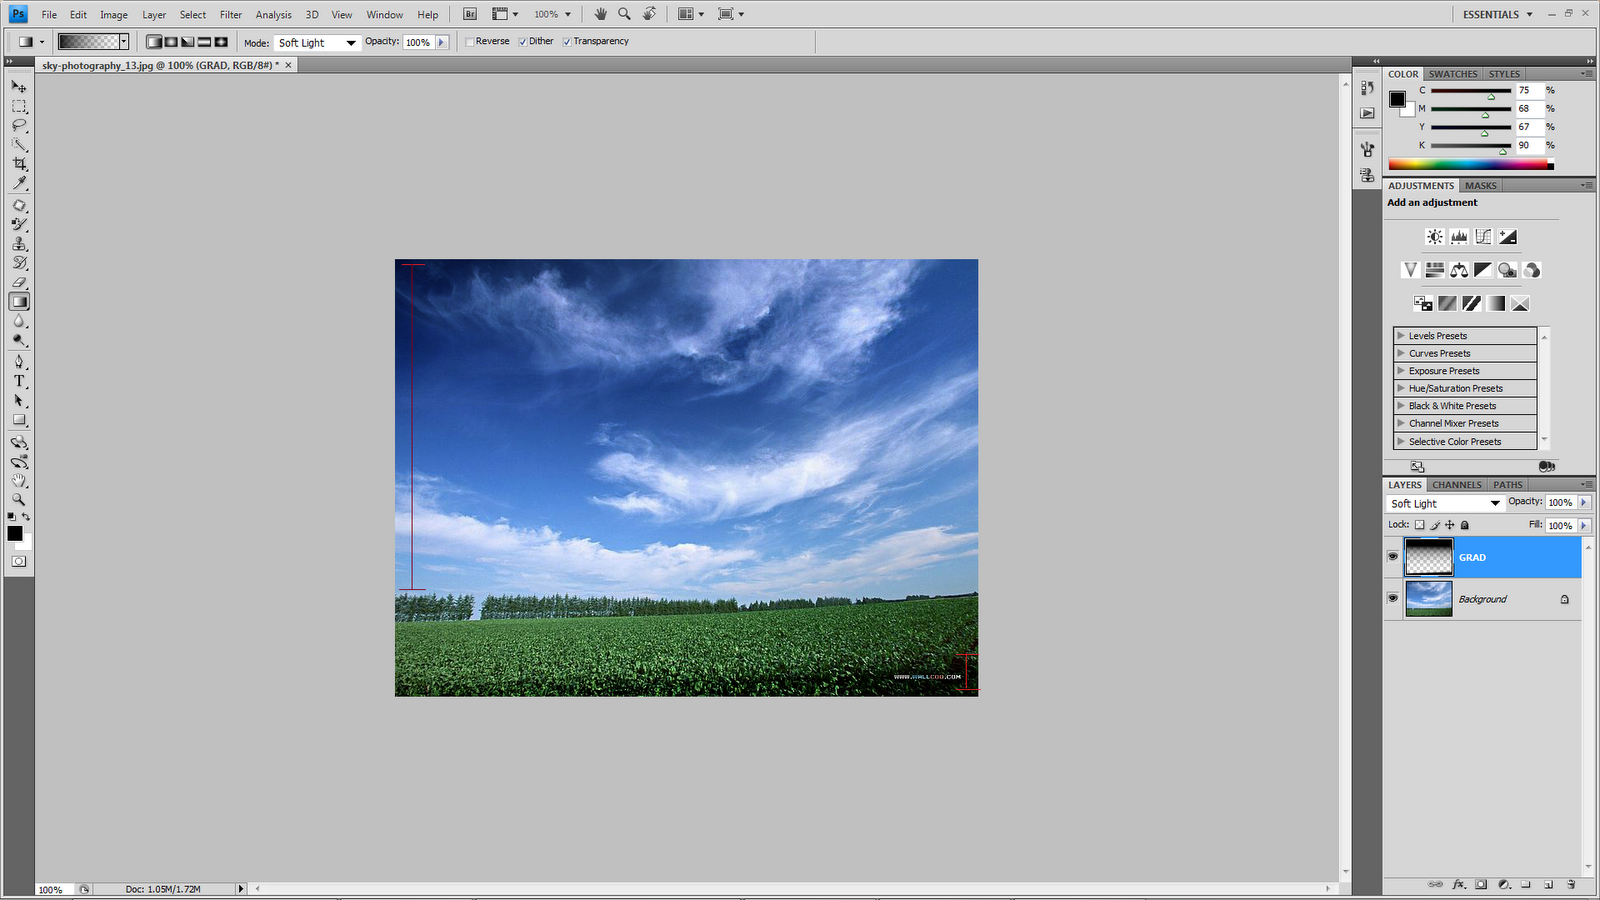Toggle lock image pixels
This screenshot has width=1600, height=900.
(1435, 525)
